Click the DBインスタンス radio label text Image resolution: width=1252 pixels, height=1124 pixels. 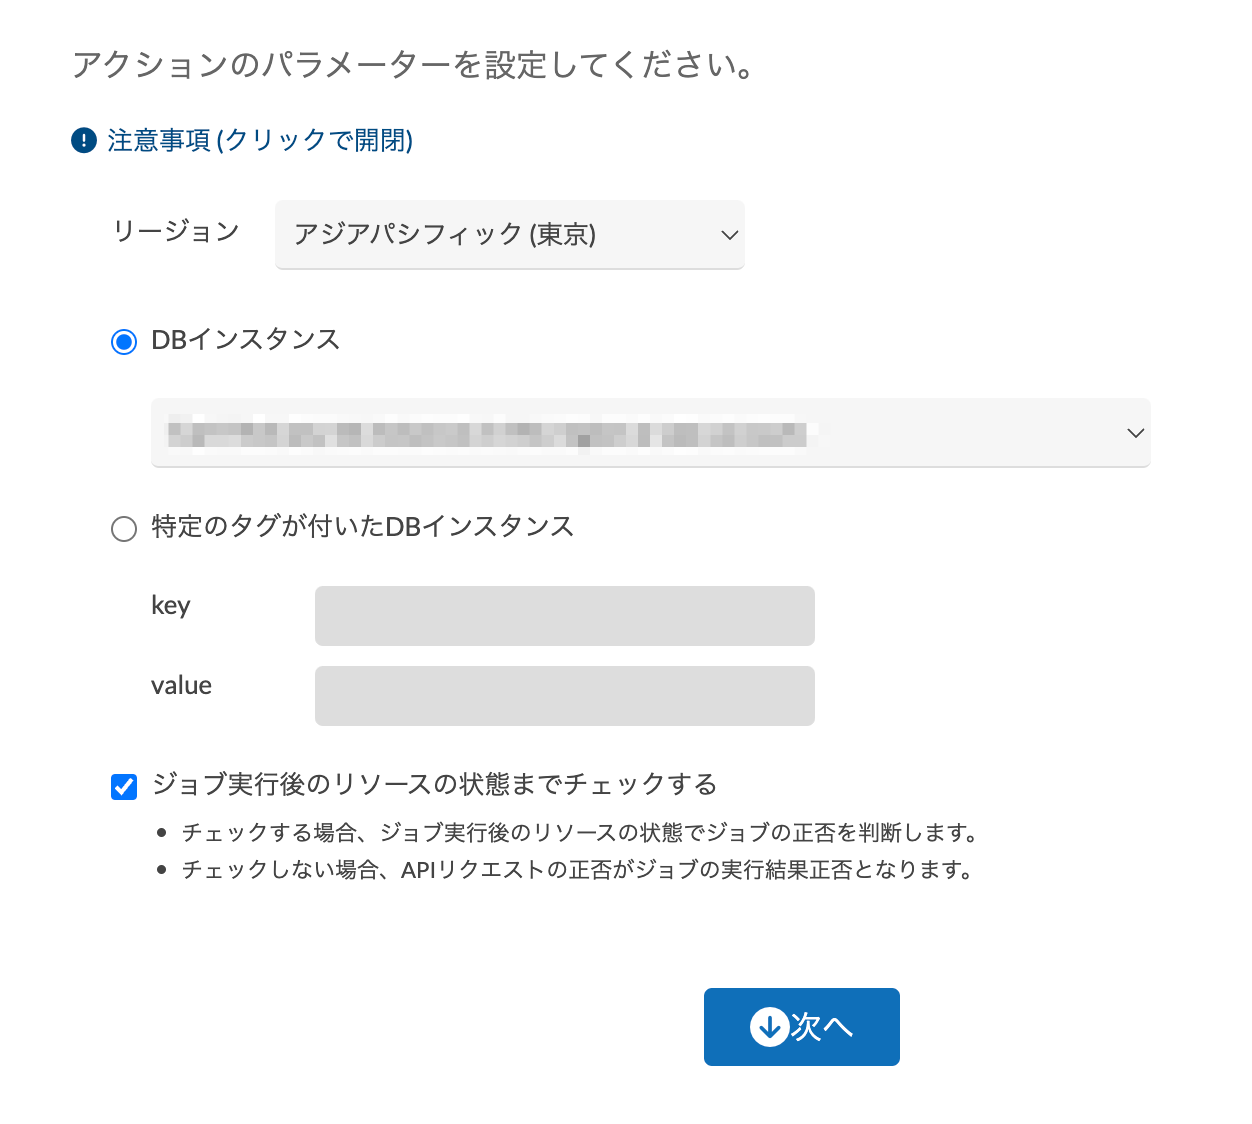coord(246,340)
